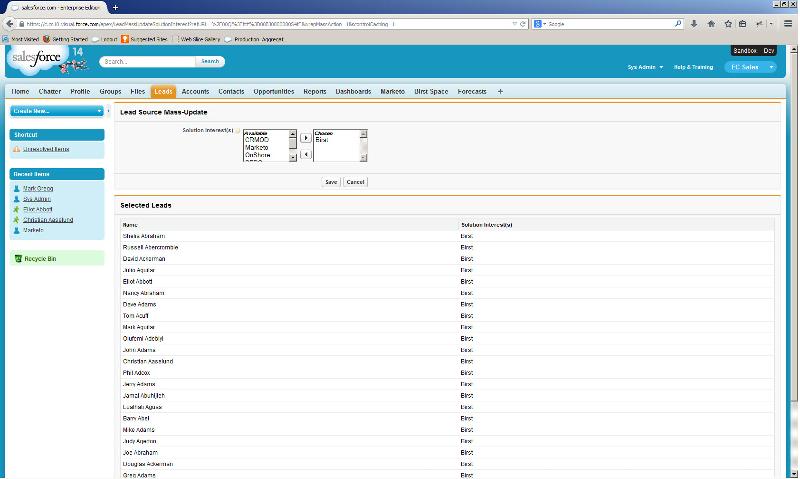Click the plus icon for all tabs

pyautogui.click(x=500, y=92)
